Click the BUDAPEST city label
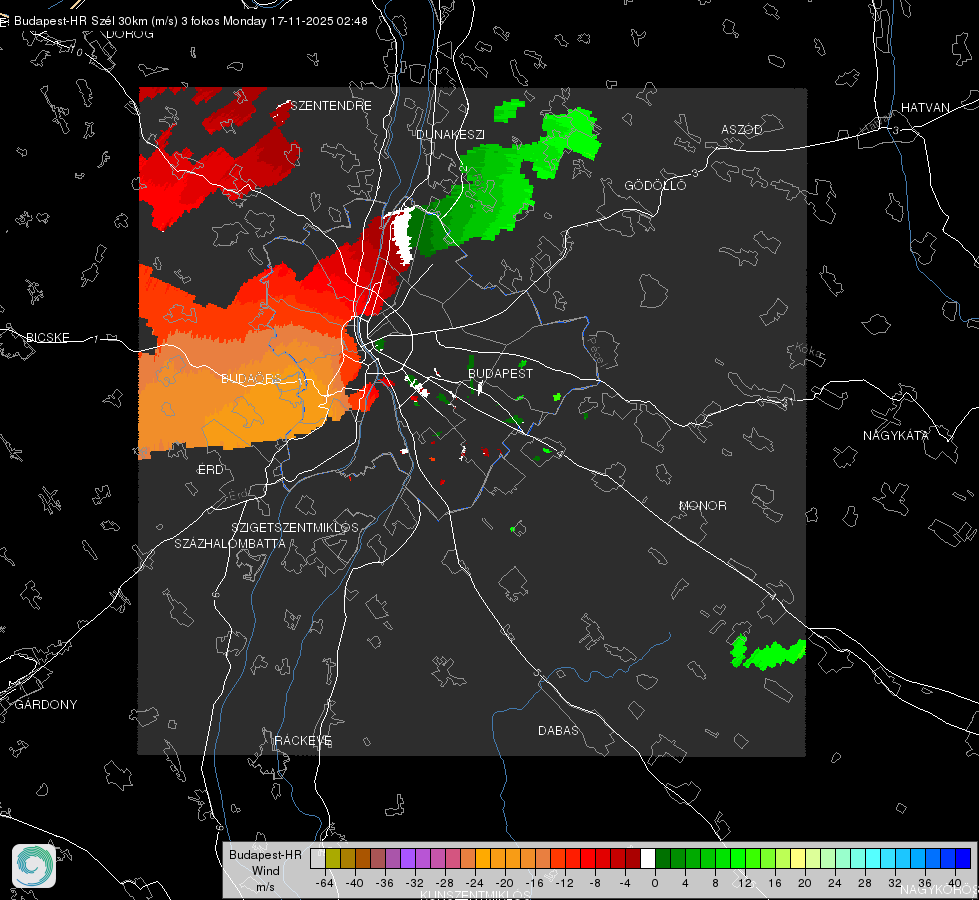979x900 pixels. click(500, 373)
